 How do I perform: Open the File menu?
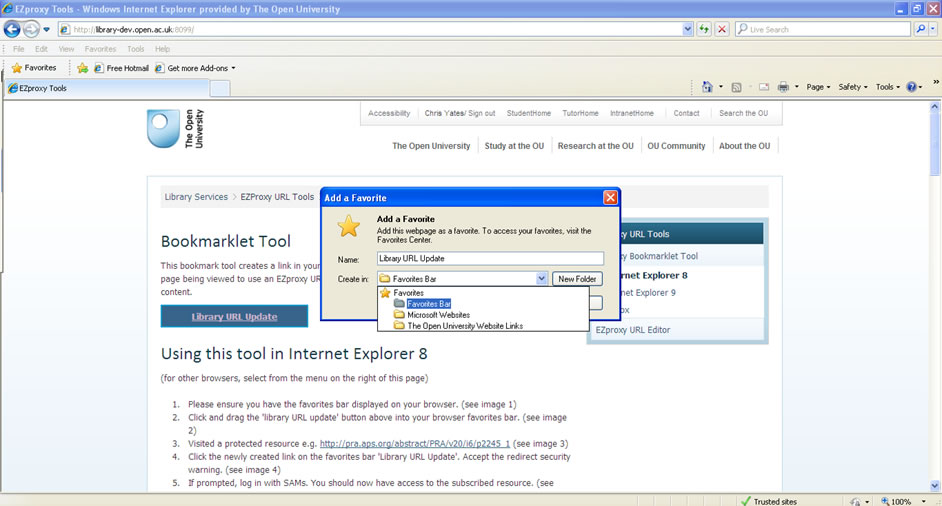click(19, 49)
